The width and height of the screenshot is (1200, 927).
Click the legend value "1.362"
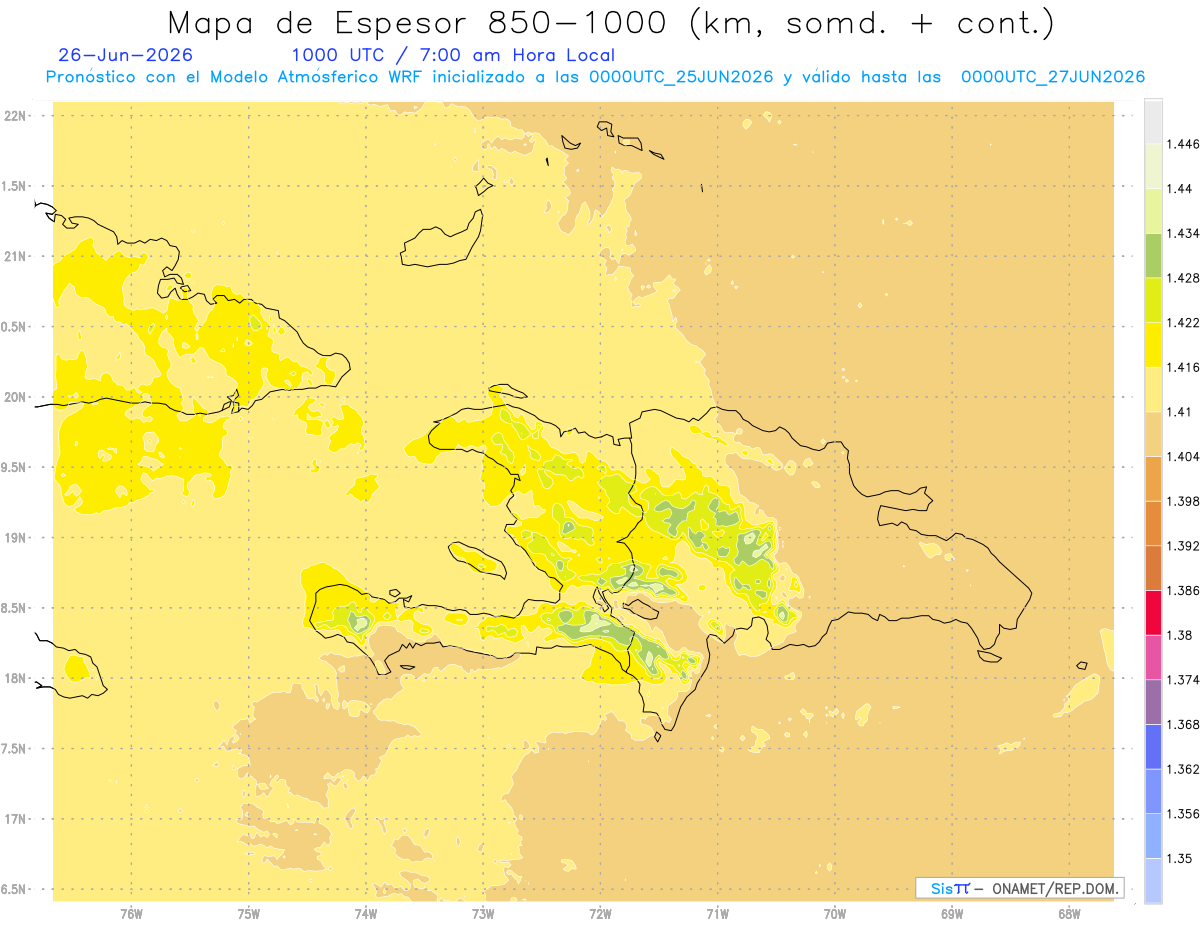[x=1183, y=769]
